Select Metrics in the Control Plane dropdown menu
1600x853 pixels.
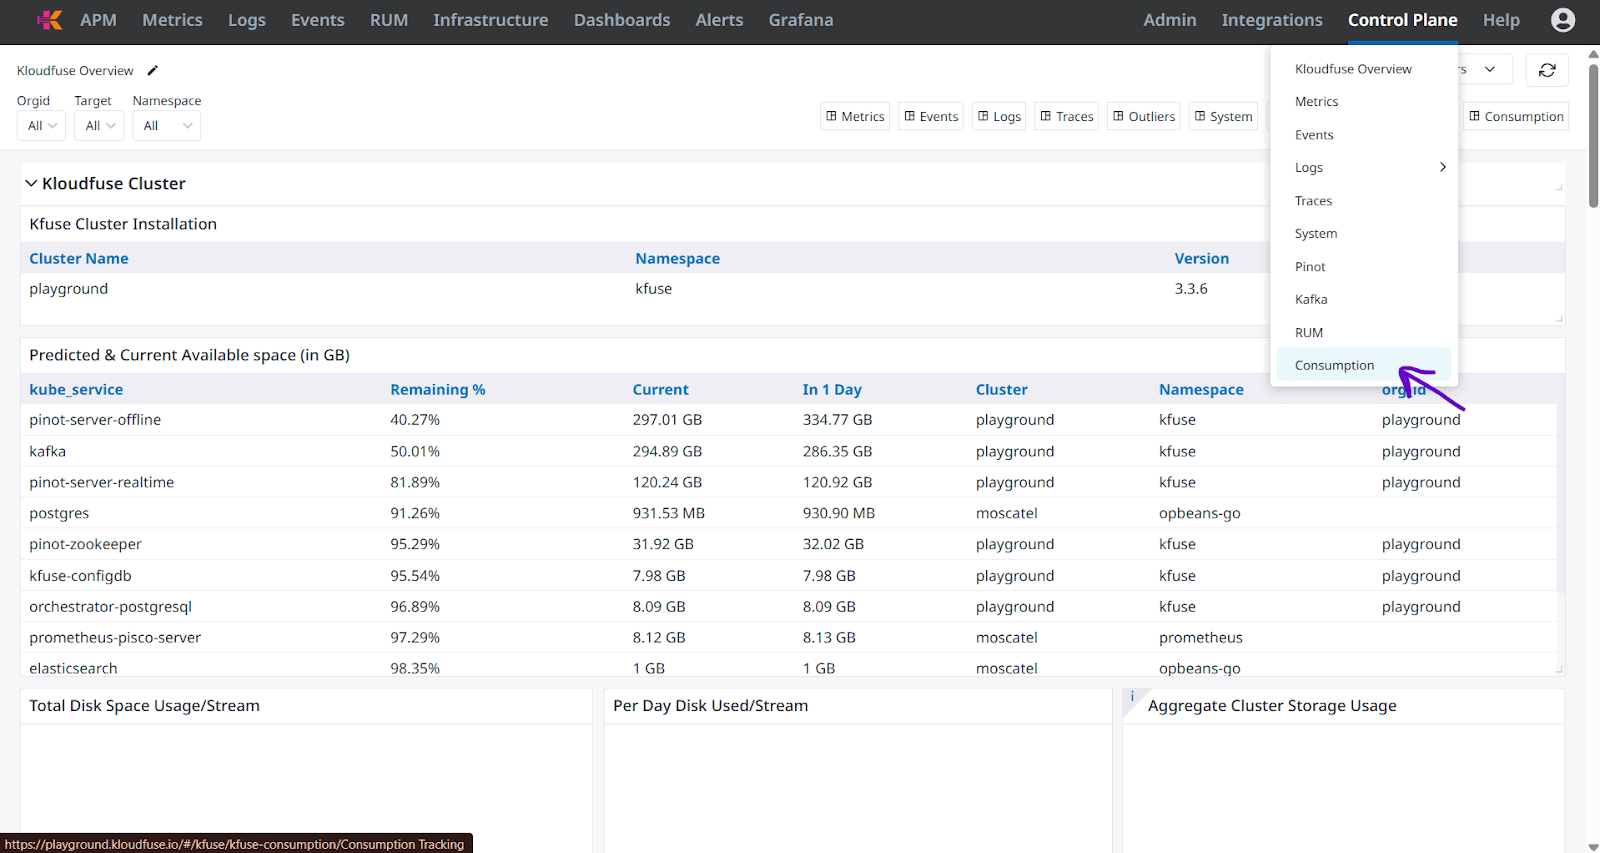[1364, 102]
